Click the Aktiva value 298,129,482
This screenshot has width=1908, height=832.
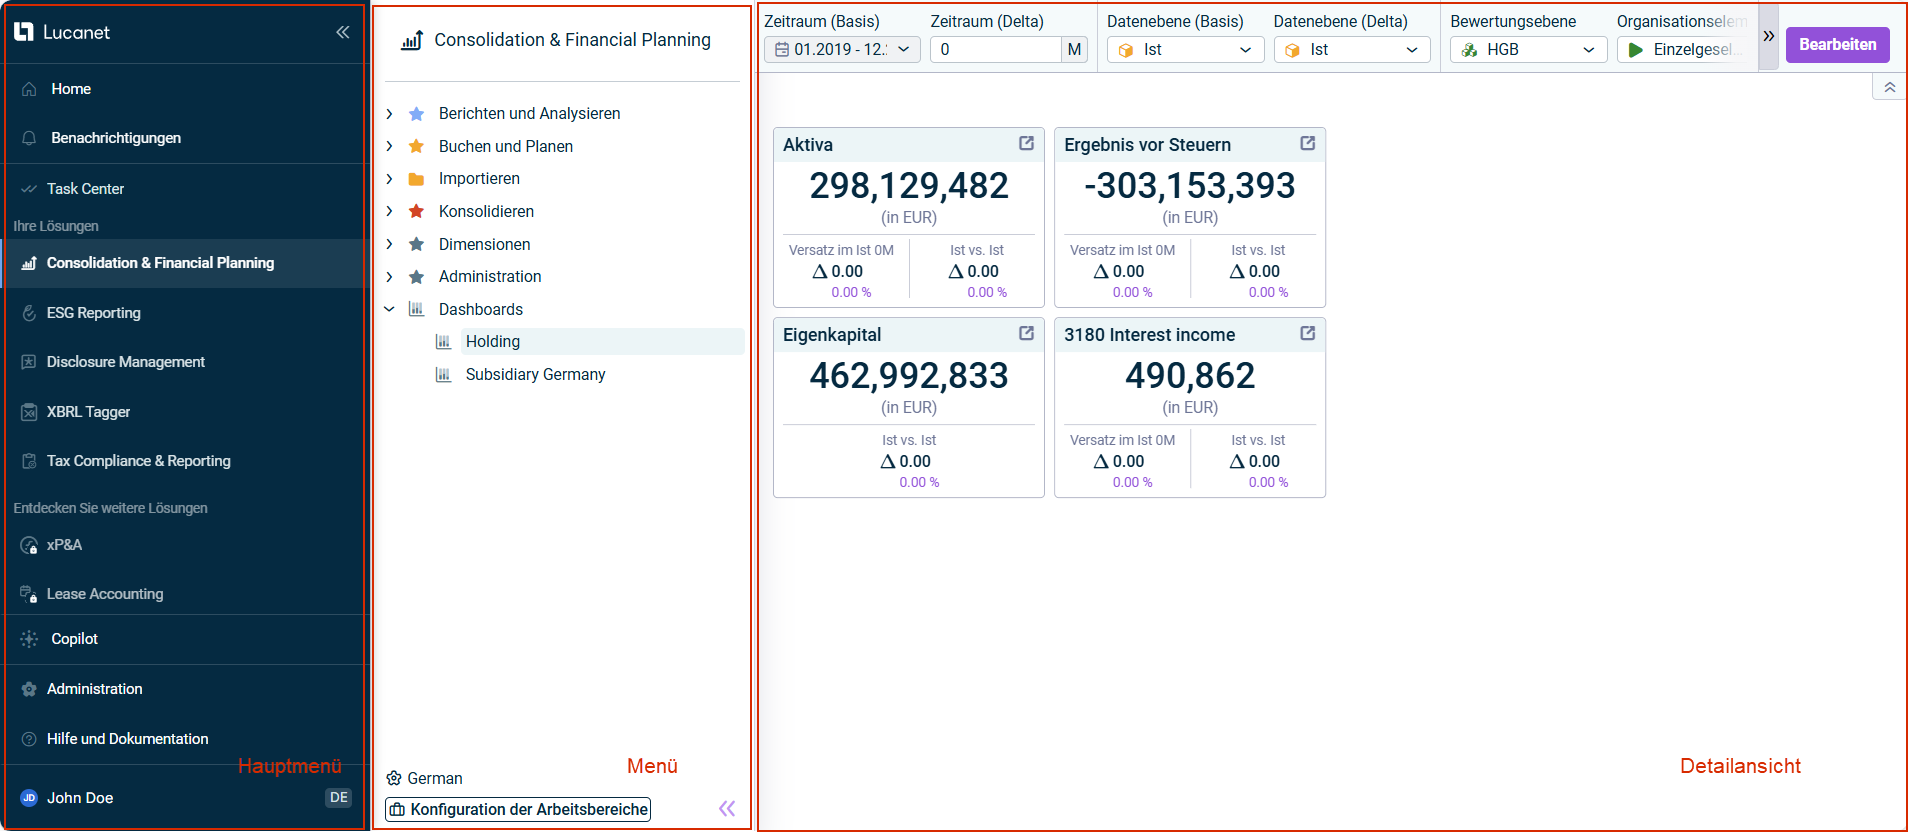[909, 186]
